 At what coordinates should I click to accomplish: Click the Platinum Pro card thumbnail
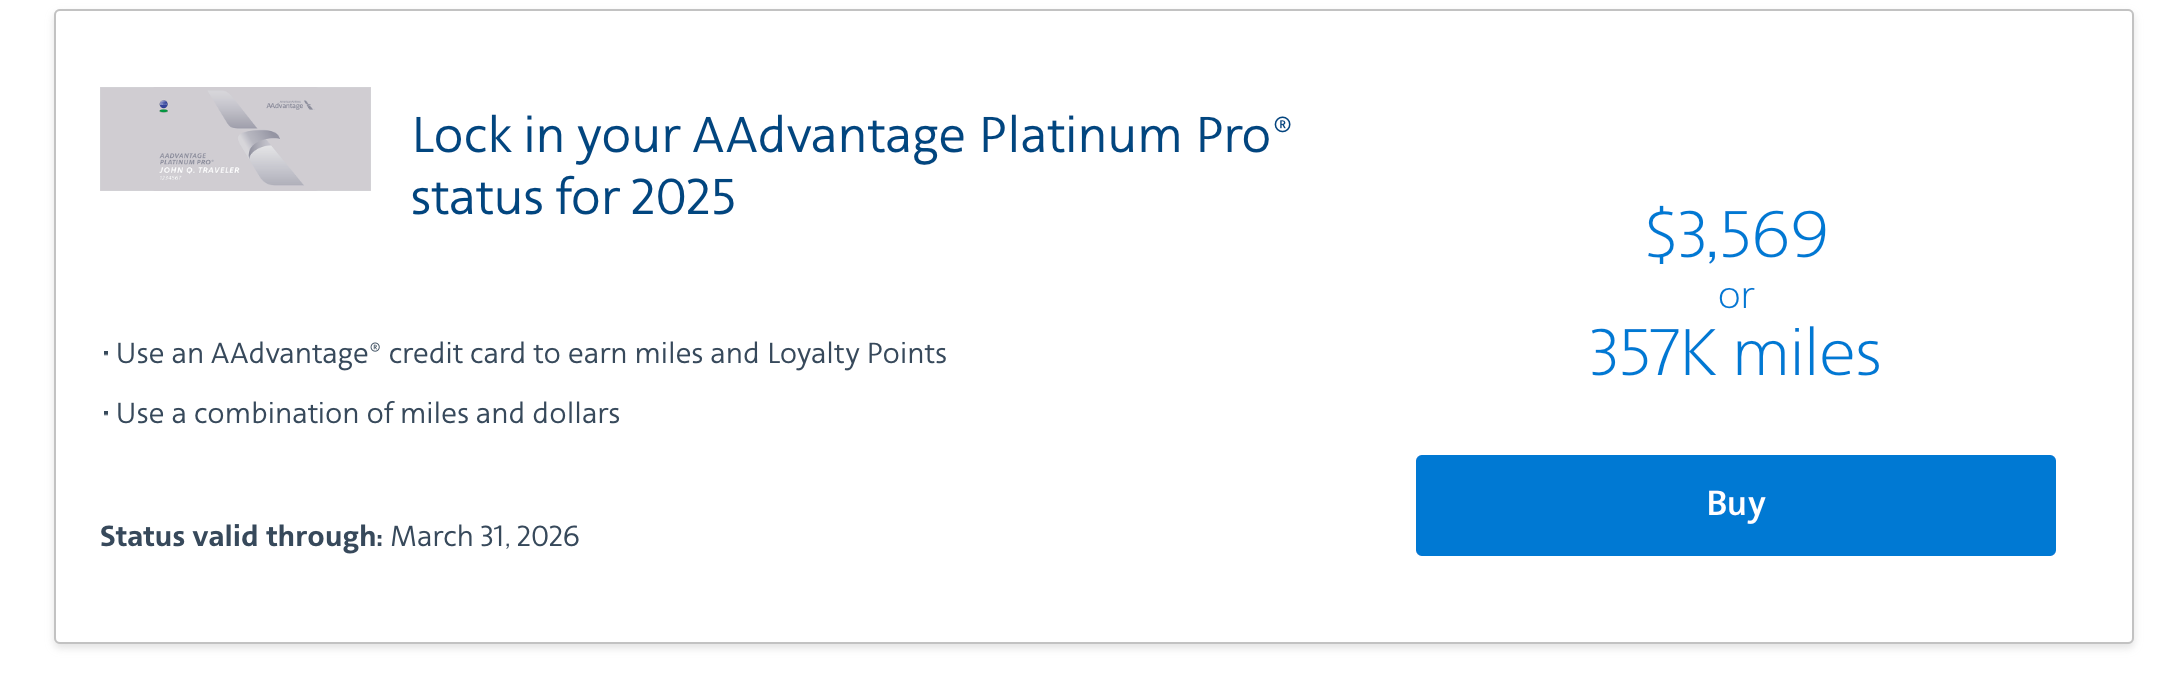235,139
